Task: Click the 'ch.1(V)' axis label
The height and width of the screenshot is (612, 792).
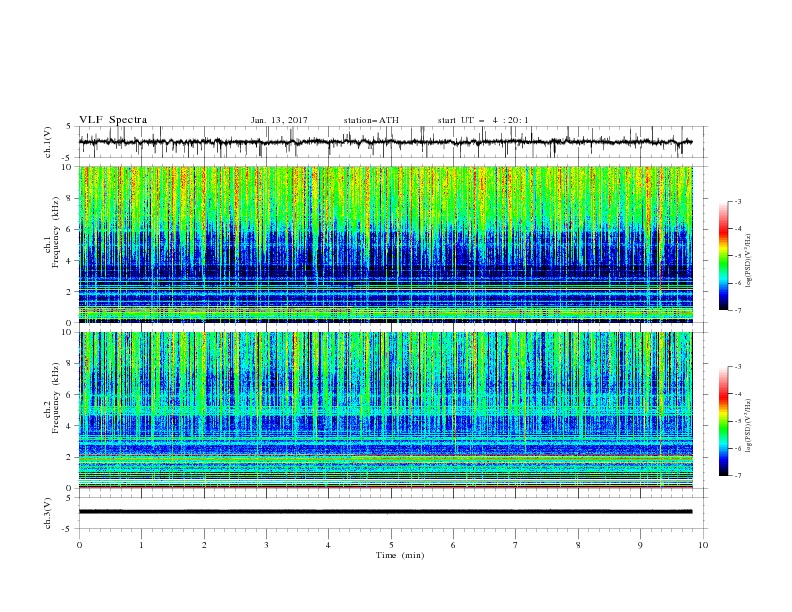Action: tap(47, 142)
